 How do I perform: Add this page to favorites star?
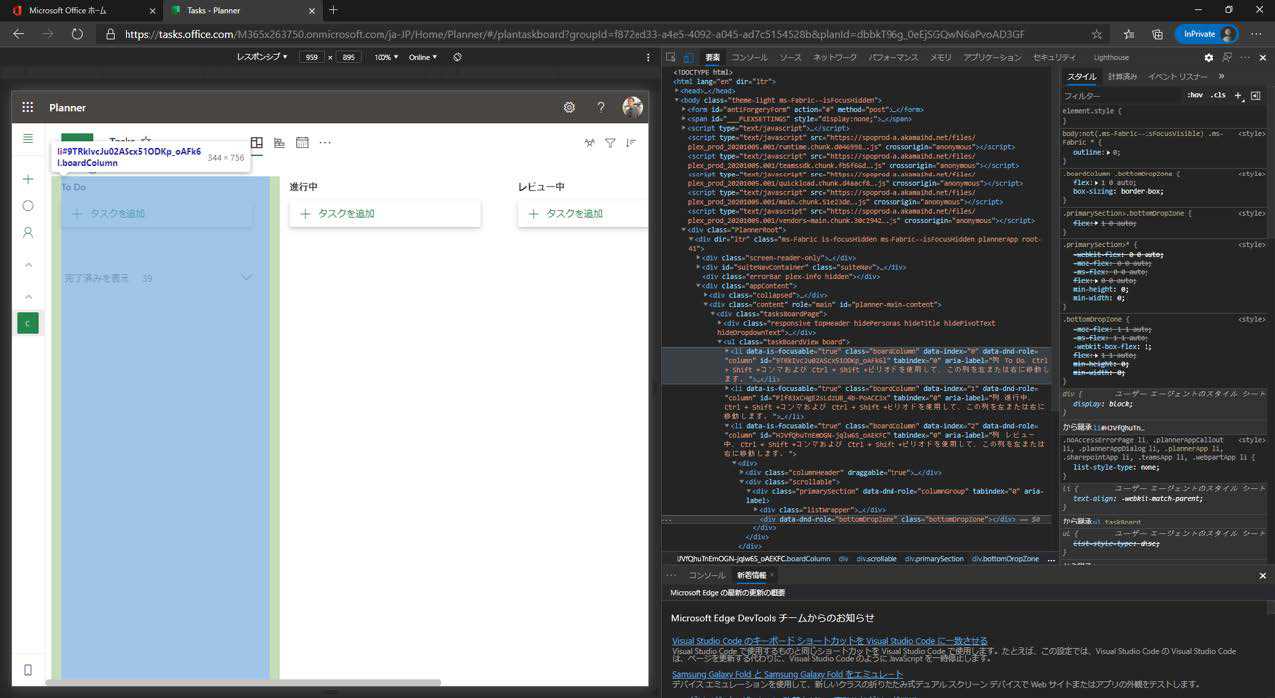[1097, 34]
